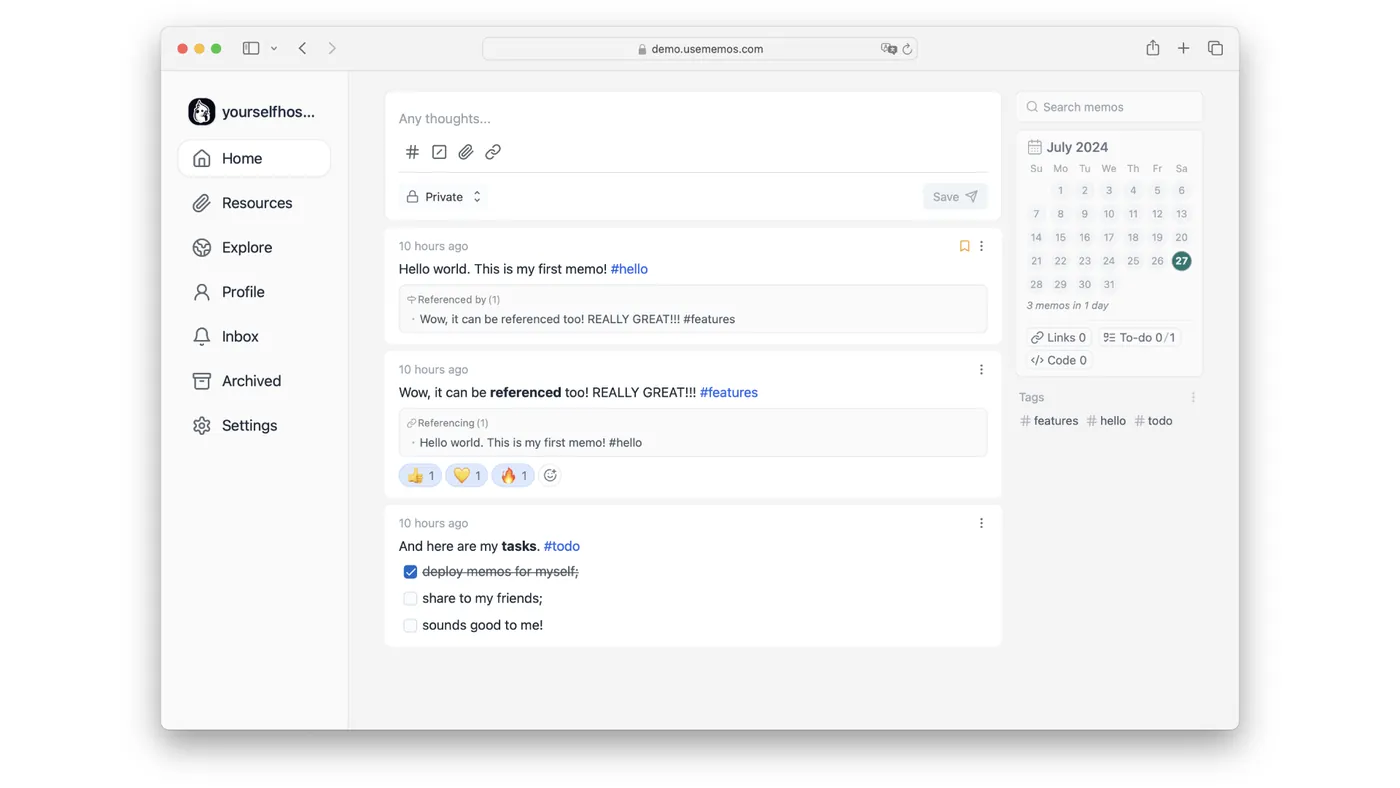Check the share to my friends task

pyautogui.click(x=410, y=599)
